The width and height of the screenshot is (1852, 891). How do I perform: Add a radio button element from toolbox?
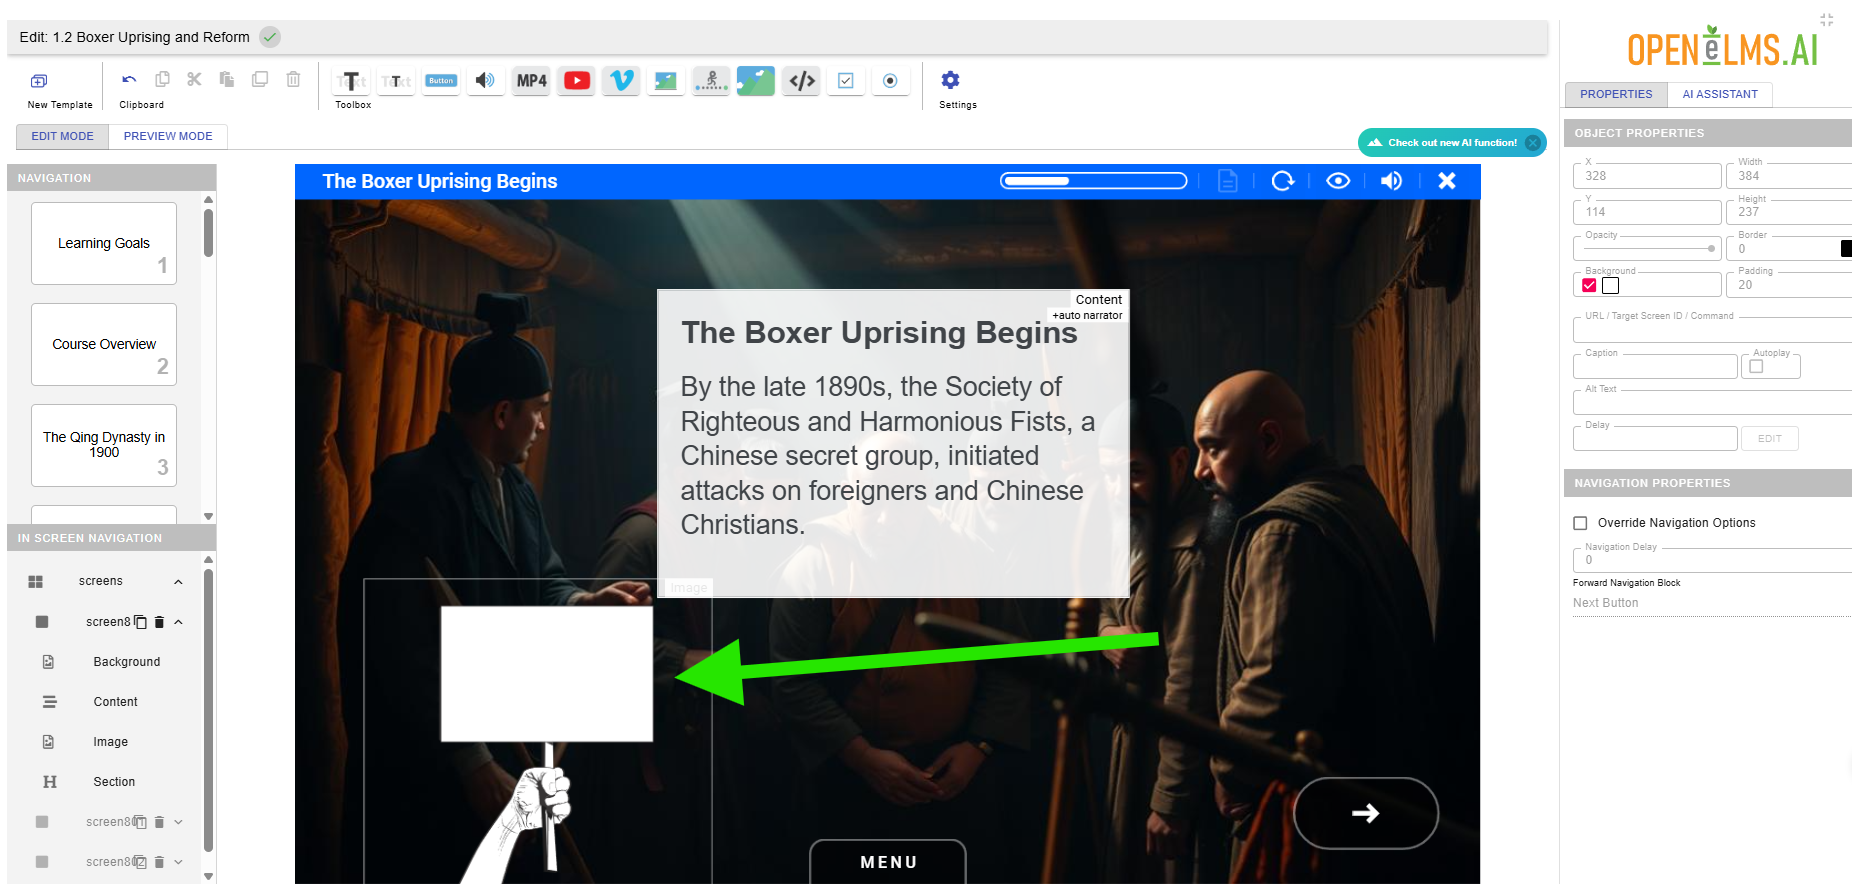pyautogui.click(x=890, y=81)
